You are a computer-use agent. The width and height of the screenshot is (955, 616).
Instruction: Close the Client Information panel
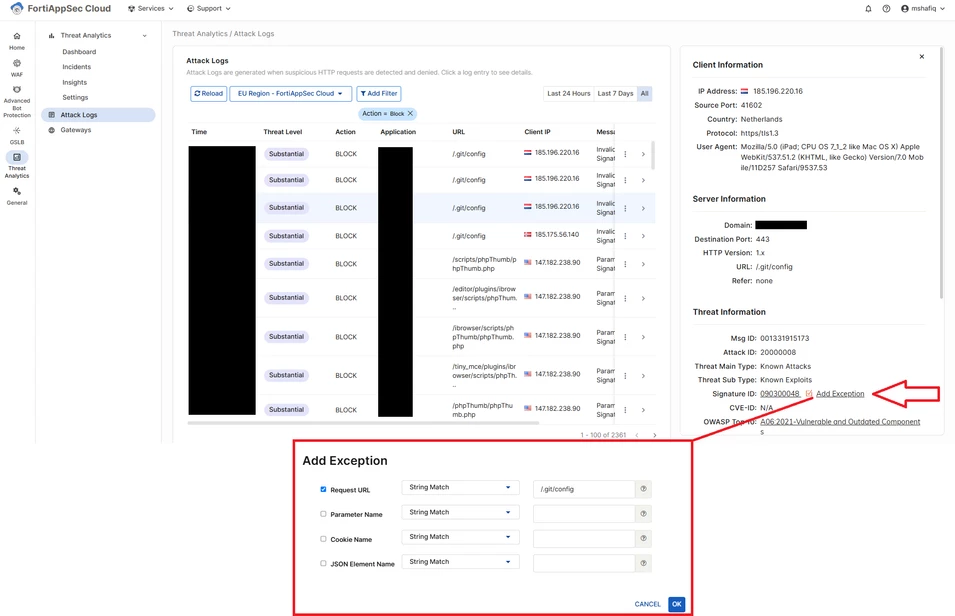click(x=922, y=57)
